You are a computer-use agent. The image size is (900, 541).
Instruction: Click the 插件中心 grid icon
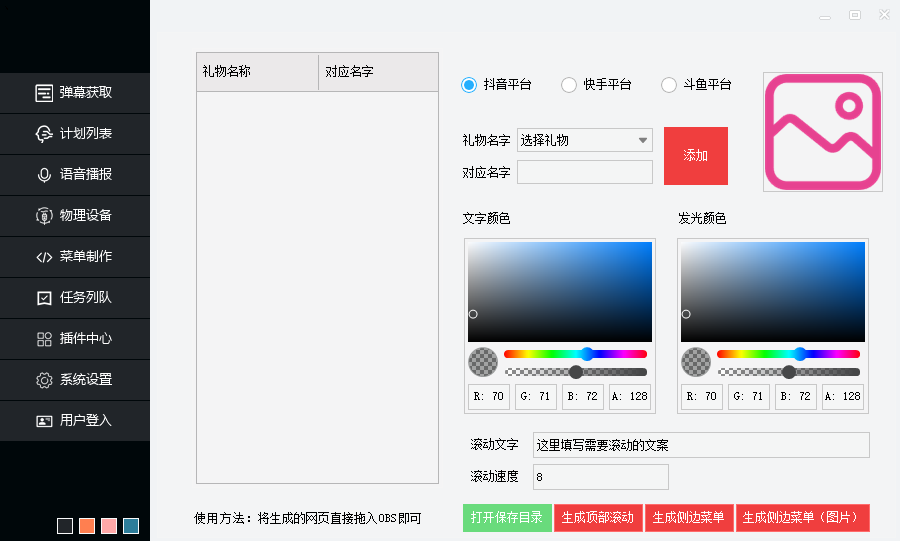click(44, 339)
